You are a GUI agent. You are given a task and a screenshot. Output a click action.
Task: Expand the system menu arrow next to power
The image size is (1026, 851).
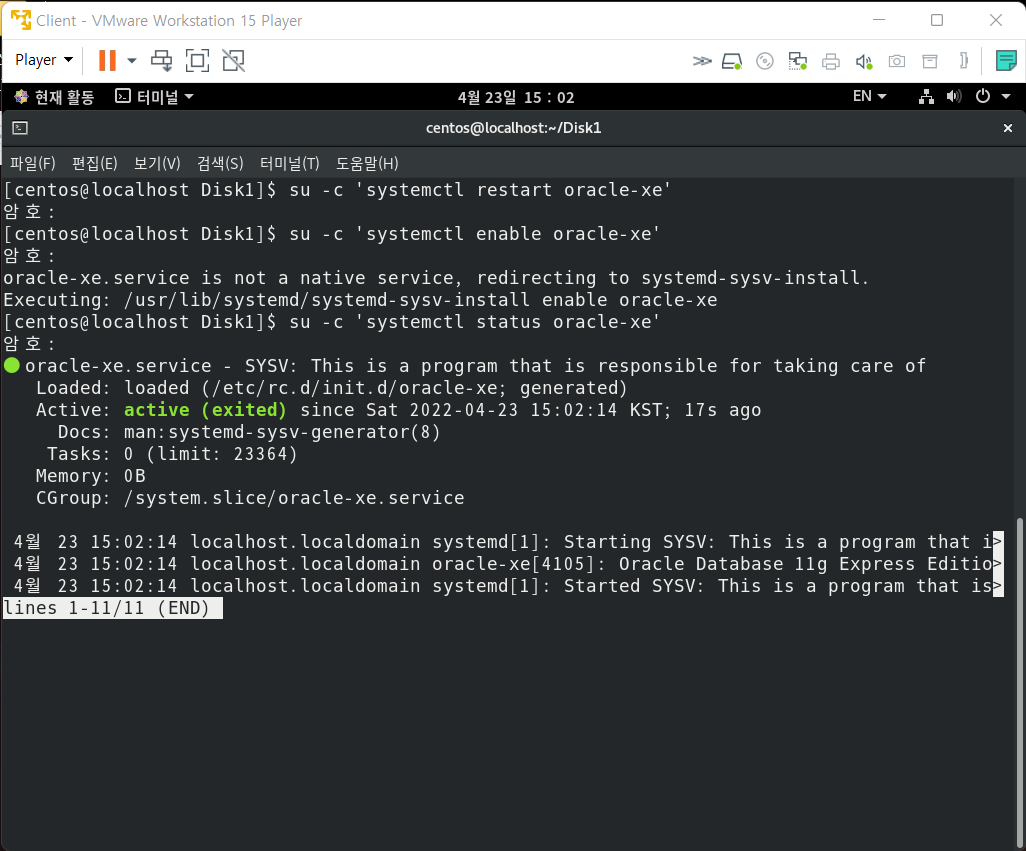1006,97
